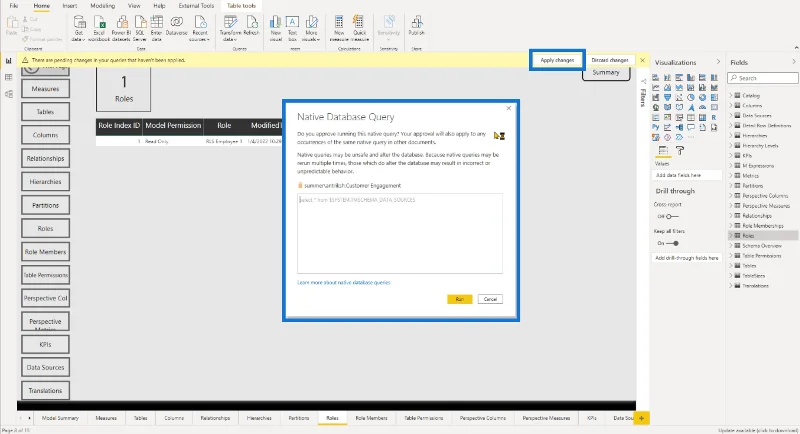800x434 pixels.
Task: Click Add data fields here well
Action: pos(687,175)
